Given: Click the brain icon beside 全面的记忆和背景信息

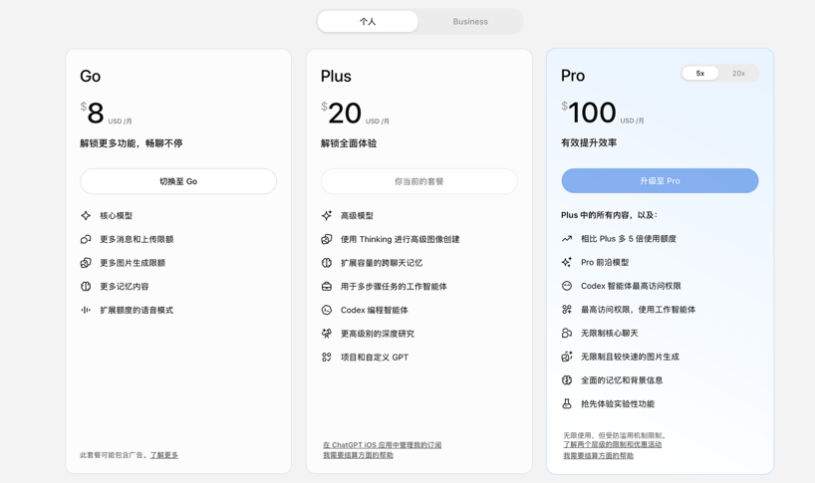Looking at the screenshot, I should [567, 380].
